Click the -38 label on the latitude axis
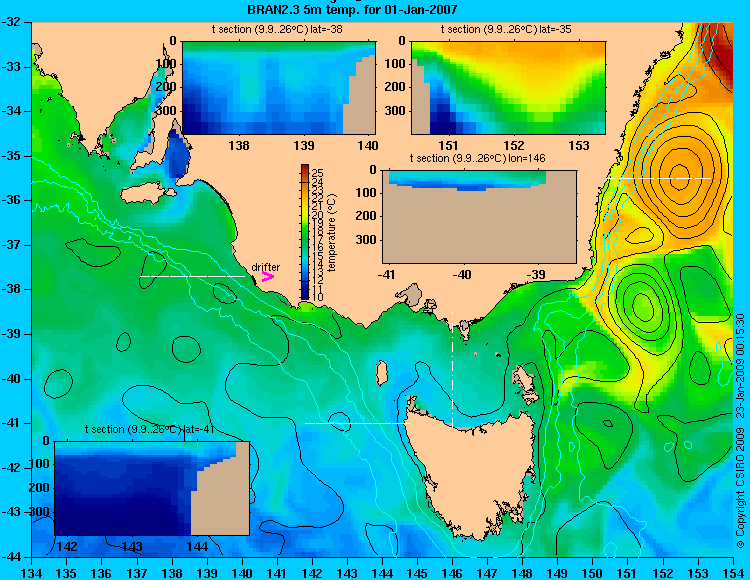 9,289
